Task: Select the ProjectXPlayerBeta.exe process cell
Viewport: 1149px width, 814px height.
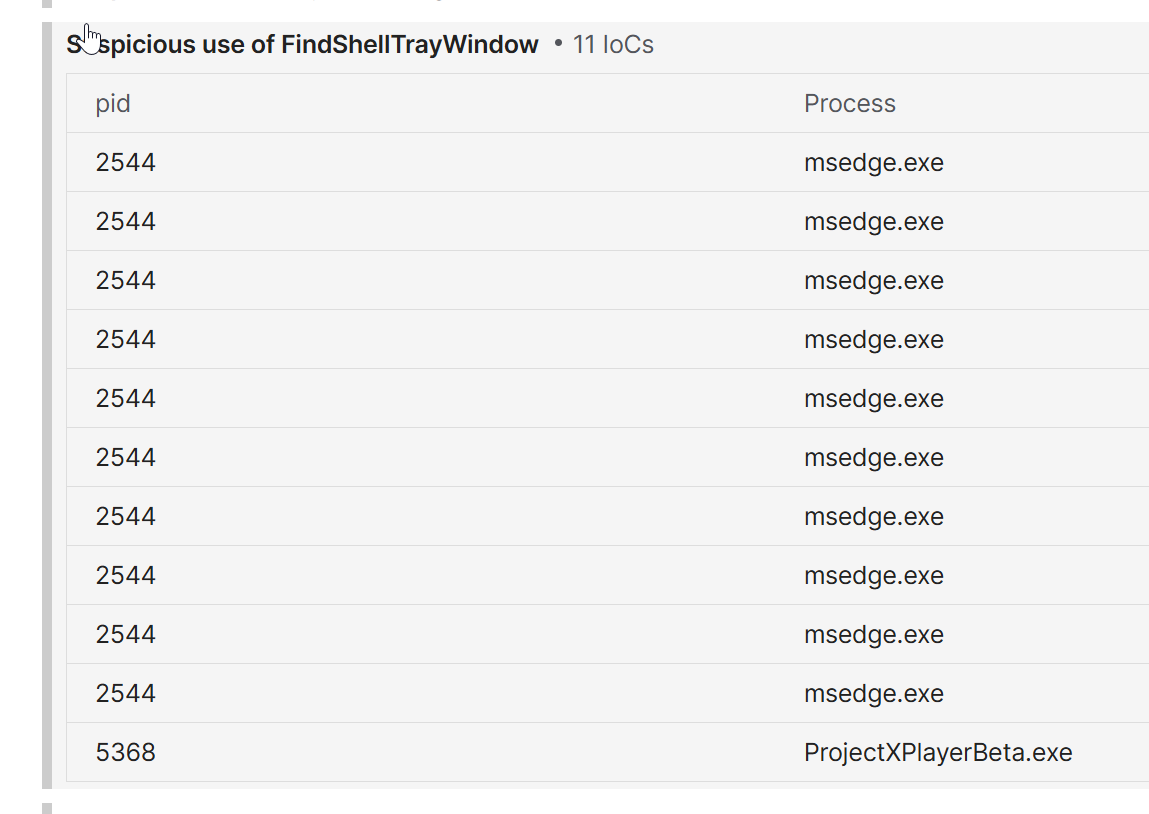Action: pyautogui.click(x=937, y=752)
